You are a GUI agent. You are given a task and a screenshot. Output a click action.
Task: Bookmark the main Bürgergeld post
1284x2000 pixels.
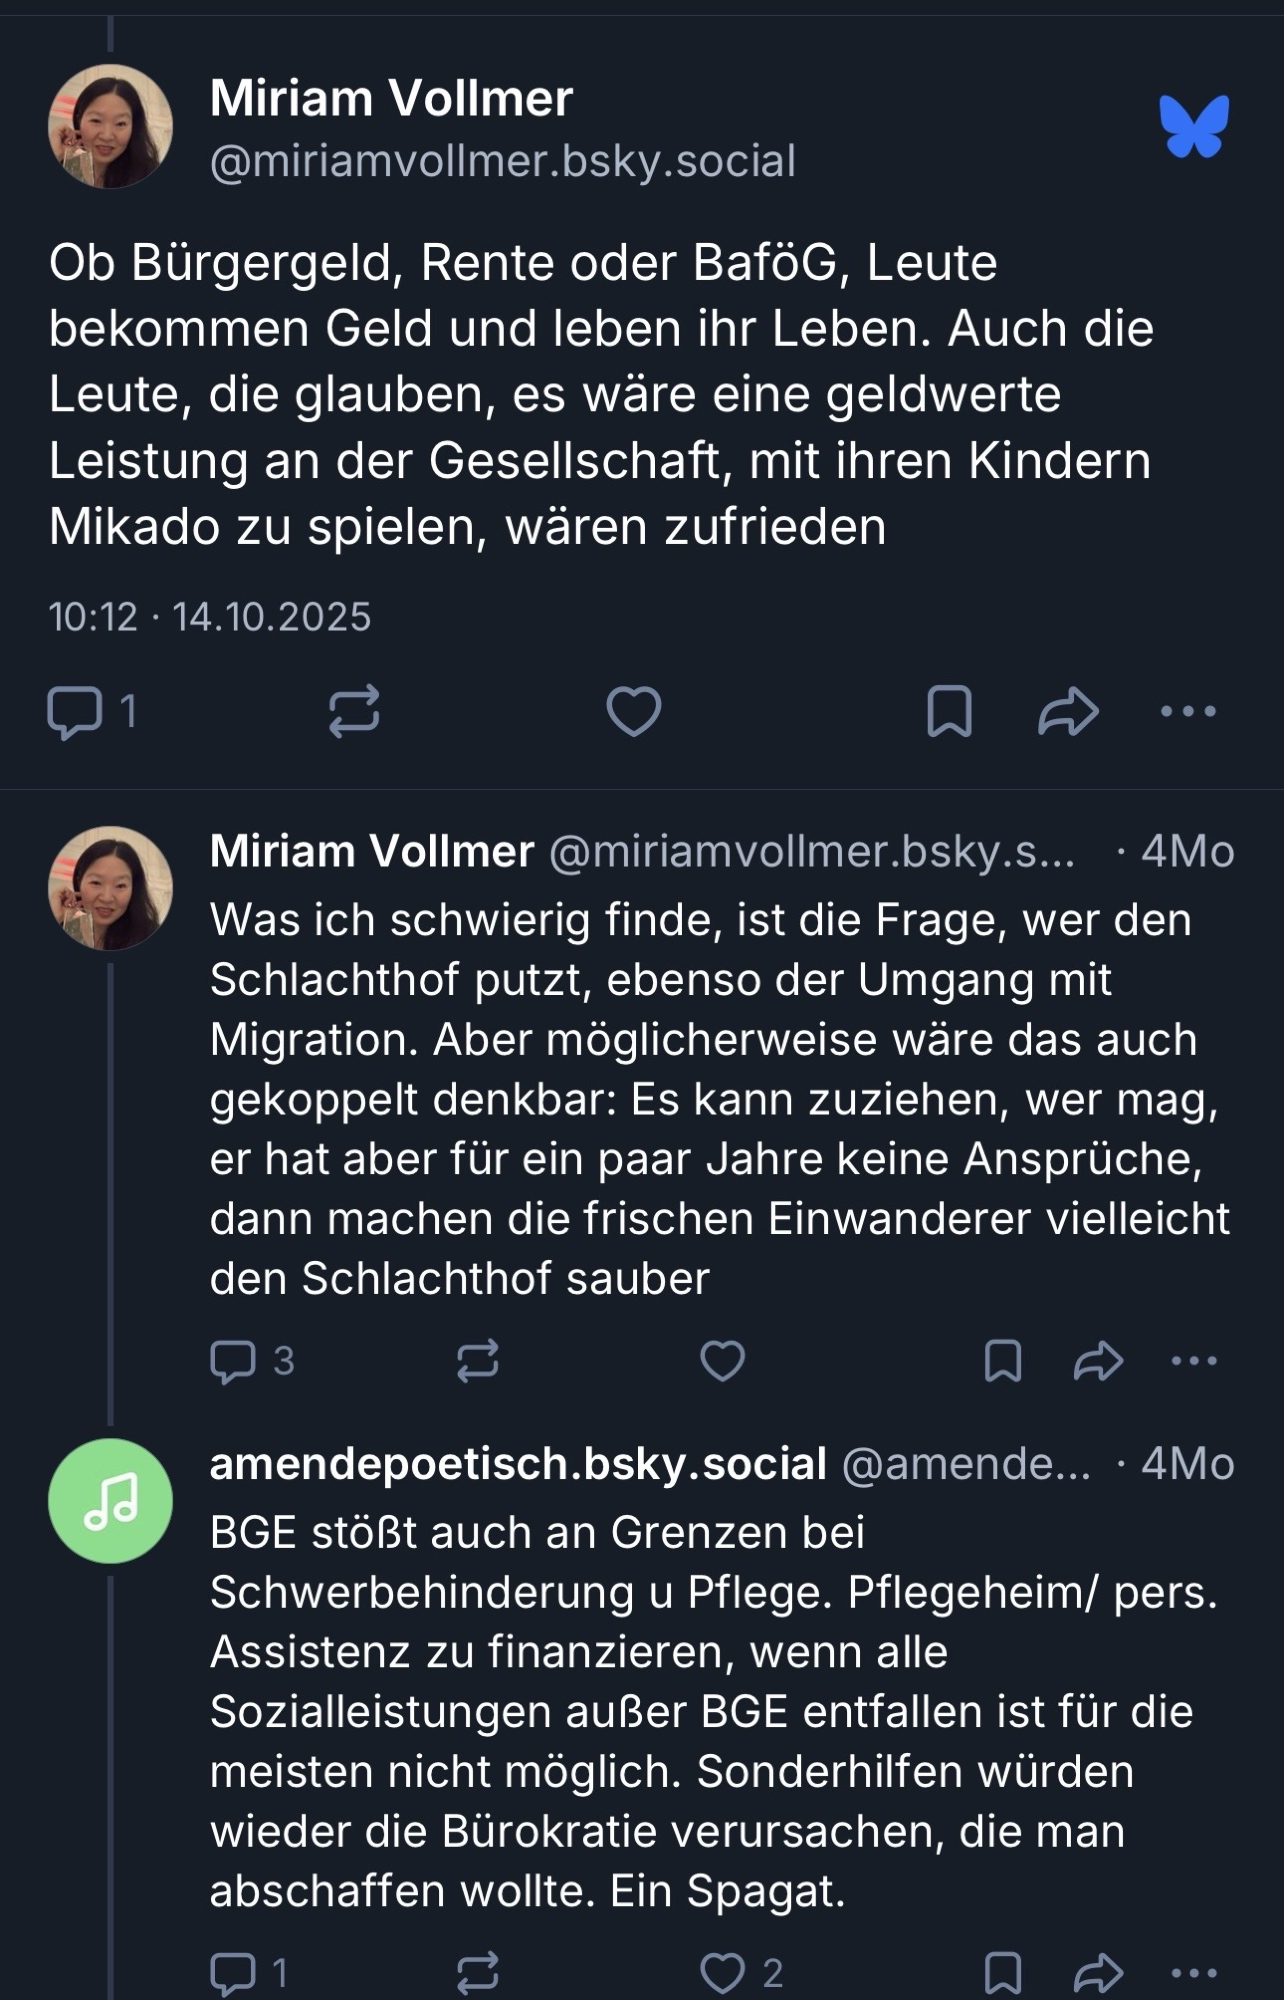tap(949, 712)
